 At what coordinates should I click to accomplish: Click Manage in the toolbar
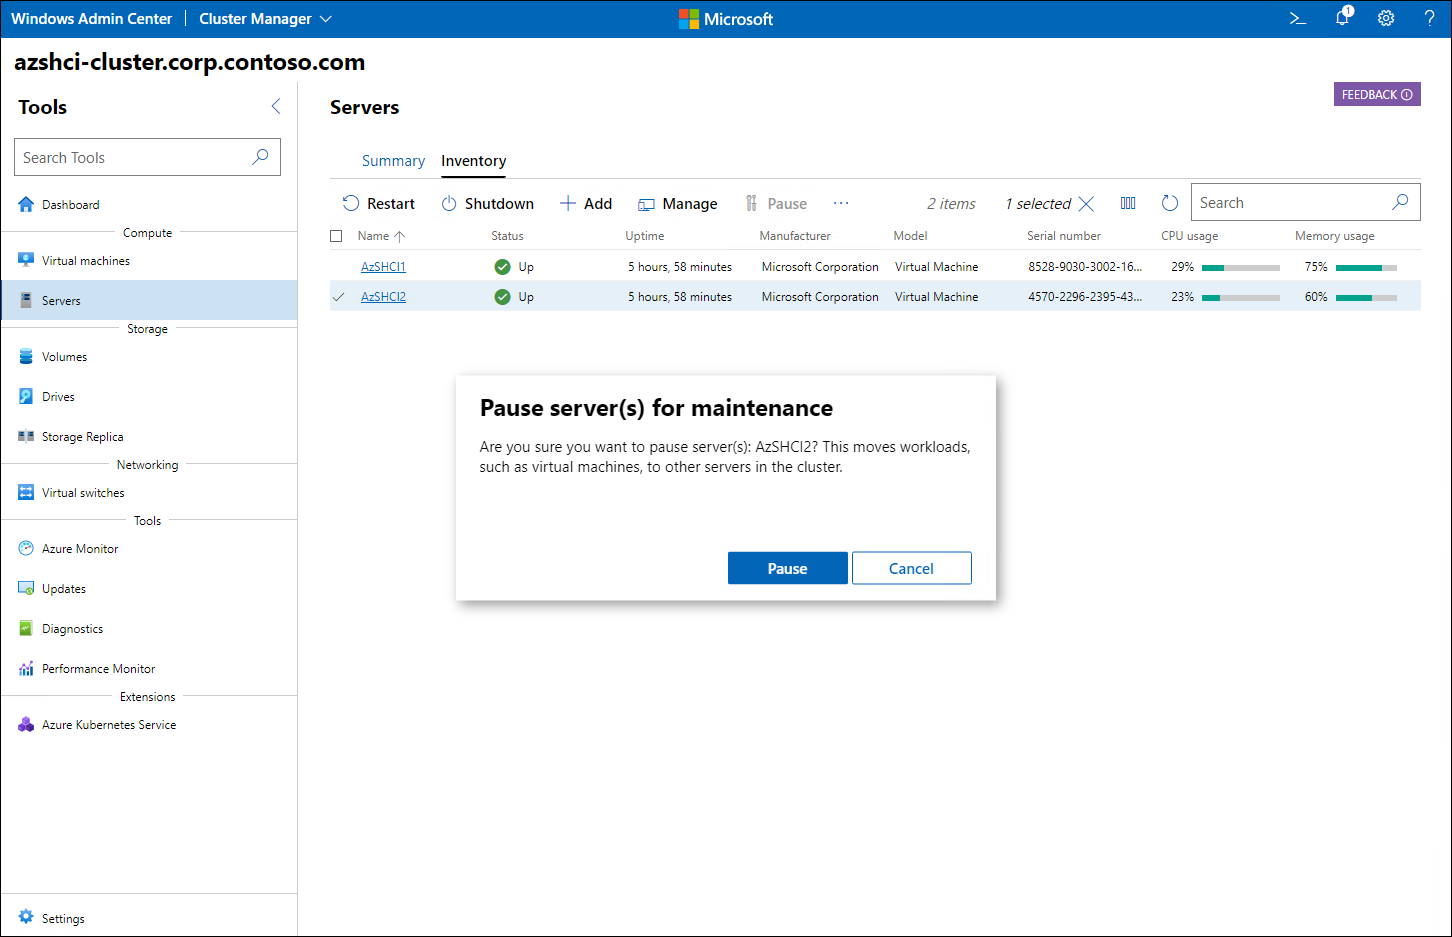pyautogui.click(x=678, y=203)
